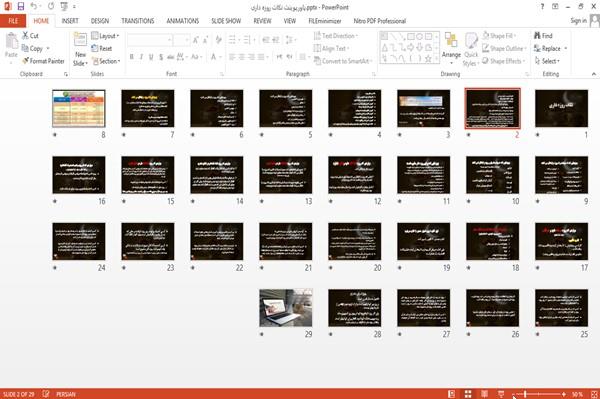Click the Normal view icon in status bar
Viewport: 600px width, 399px height.
(x=452, y=394)
